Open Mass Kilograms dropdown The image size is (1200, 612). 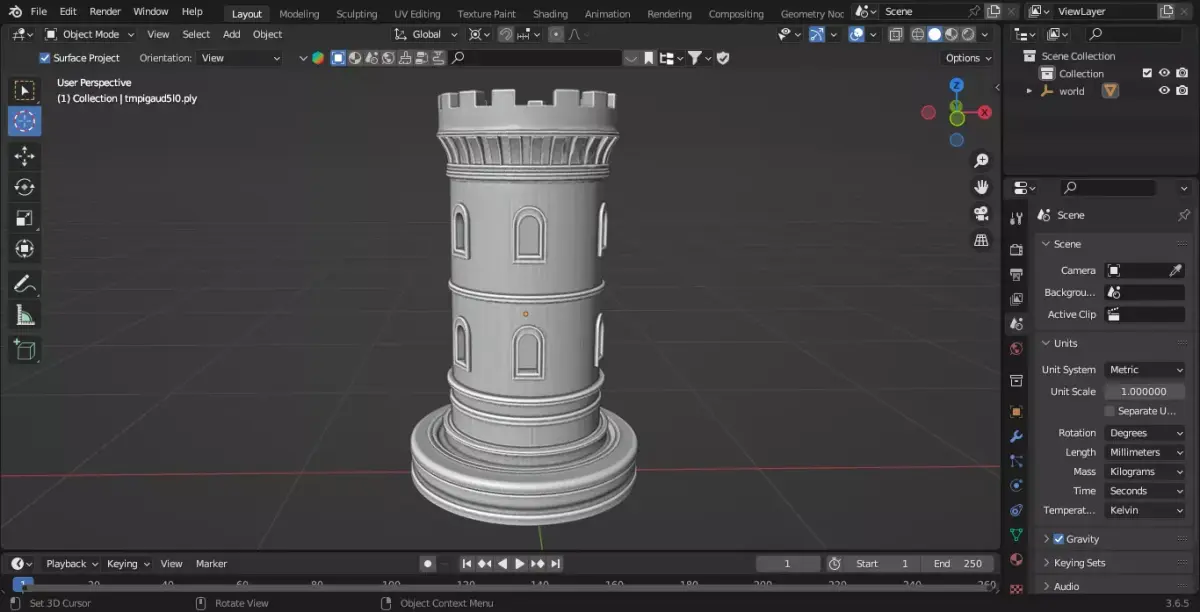(1145, 471)
